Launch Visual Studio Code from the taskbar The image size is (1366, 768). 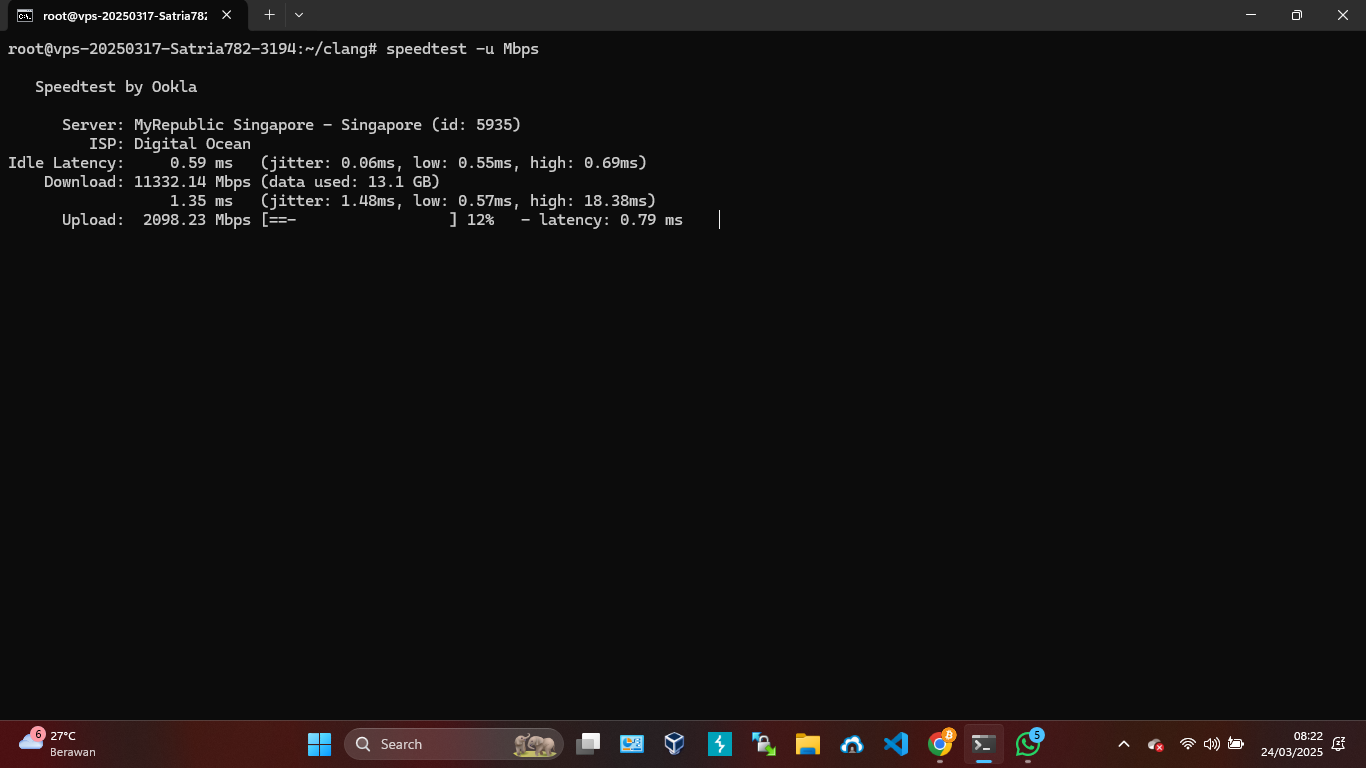pyautogui.click(x=896, y=744)
